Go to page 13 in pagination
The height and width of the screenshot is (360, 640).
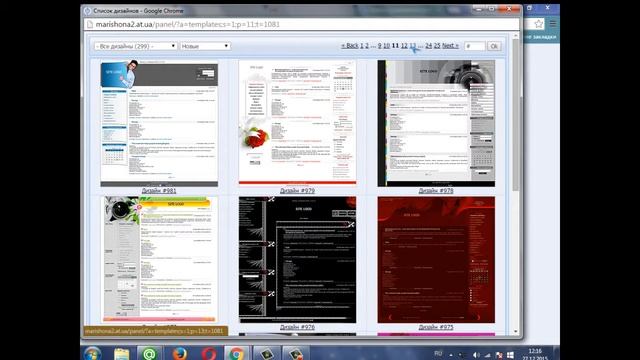(x=413, y=46)
